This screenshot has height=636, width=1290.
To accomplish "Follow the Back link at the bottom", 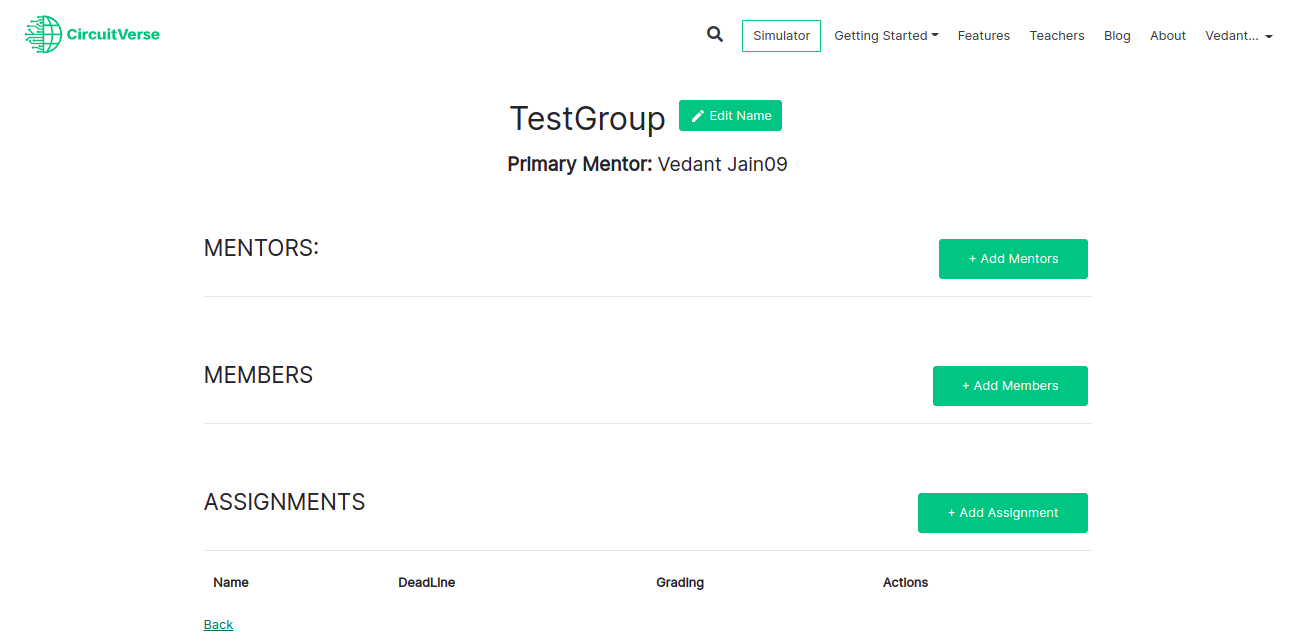I will click(x=218, y=625).
